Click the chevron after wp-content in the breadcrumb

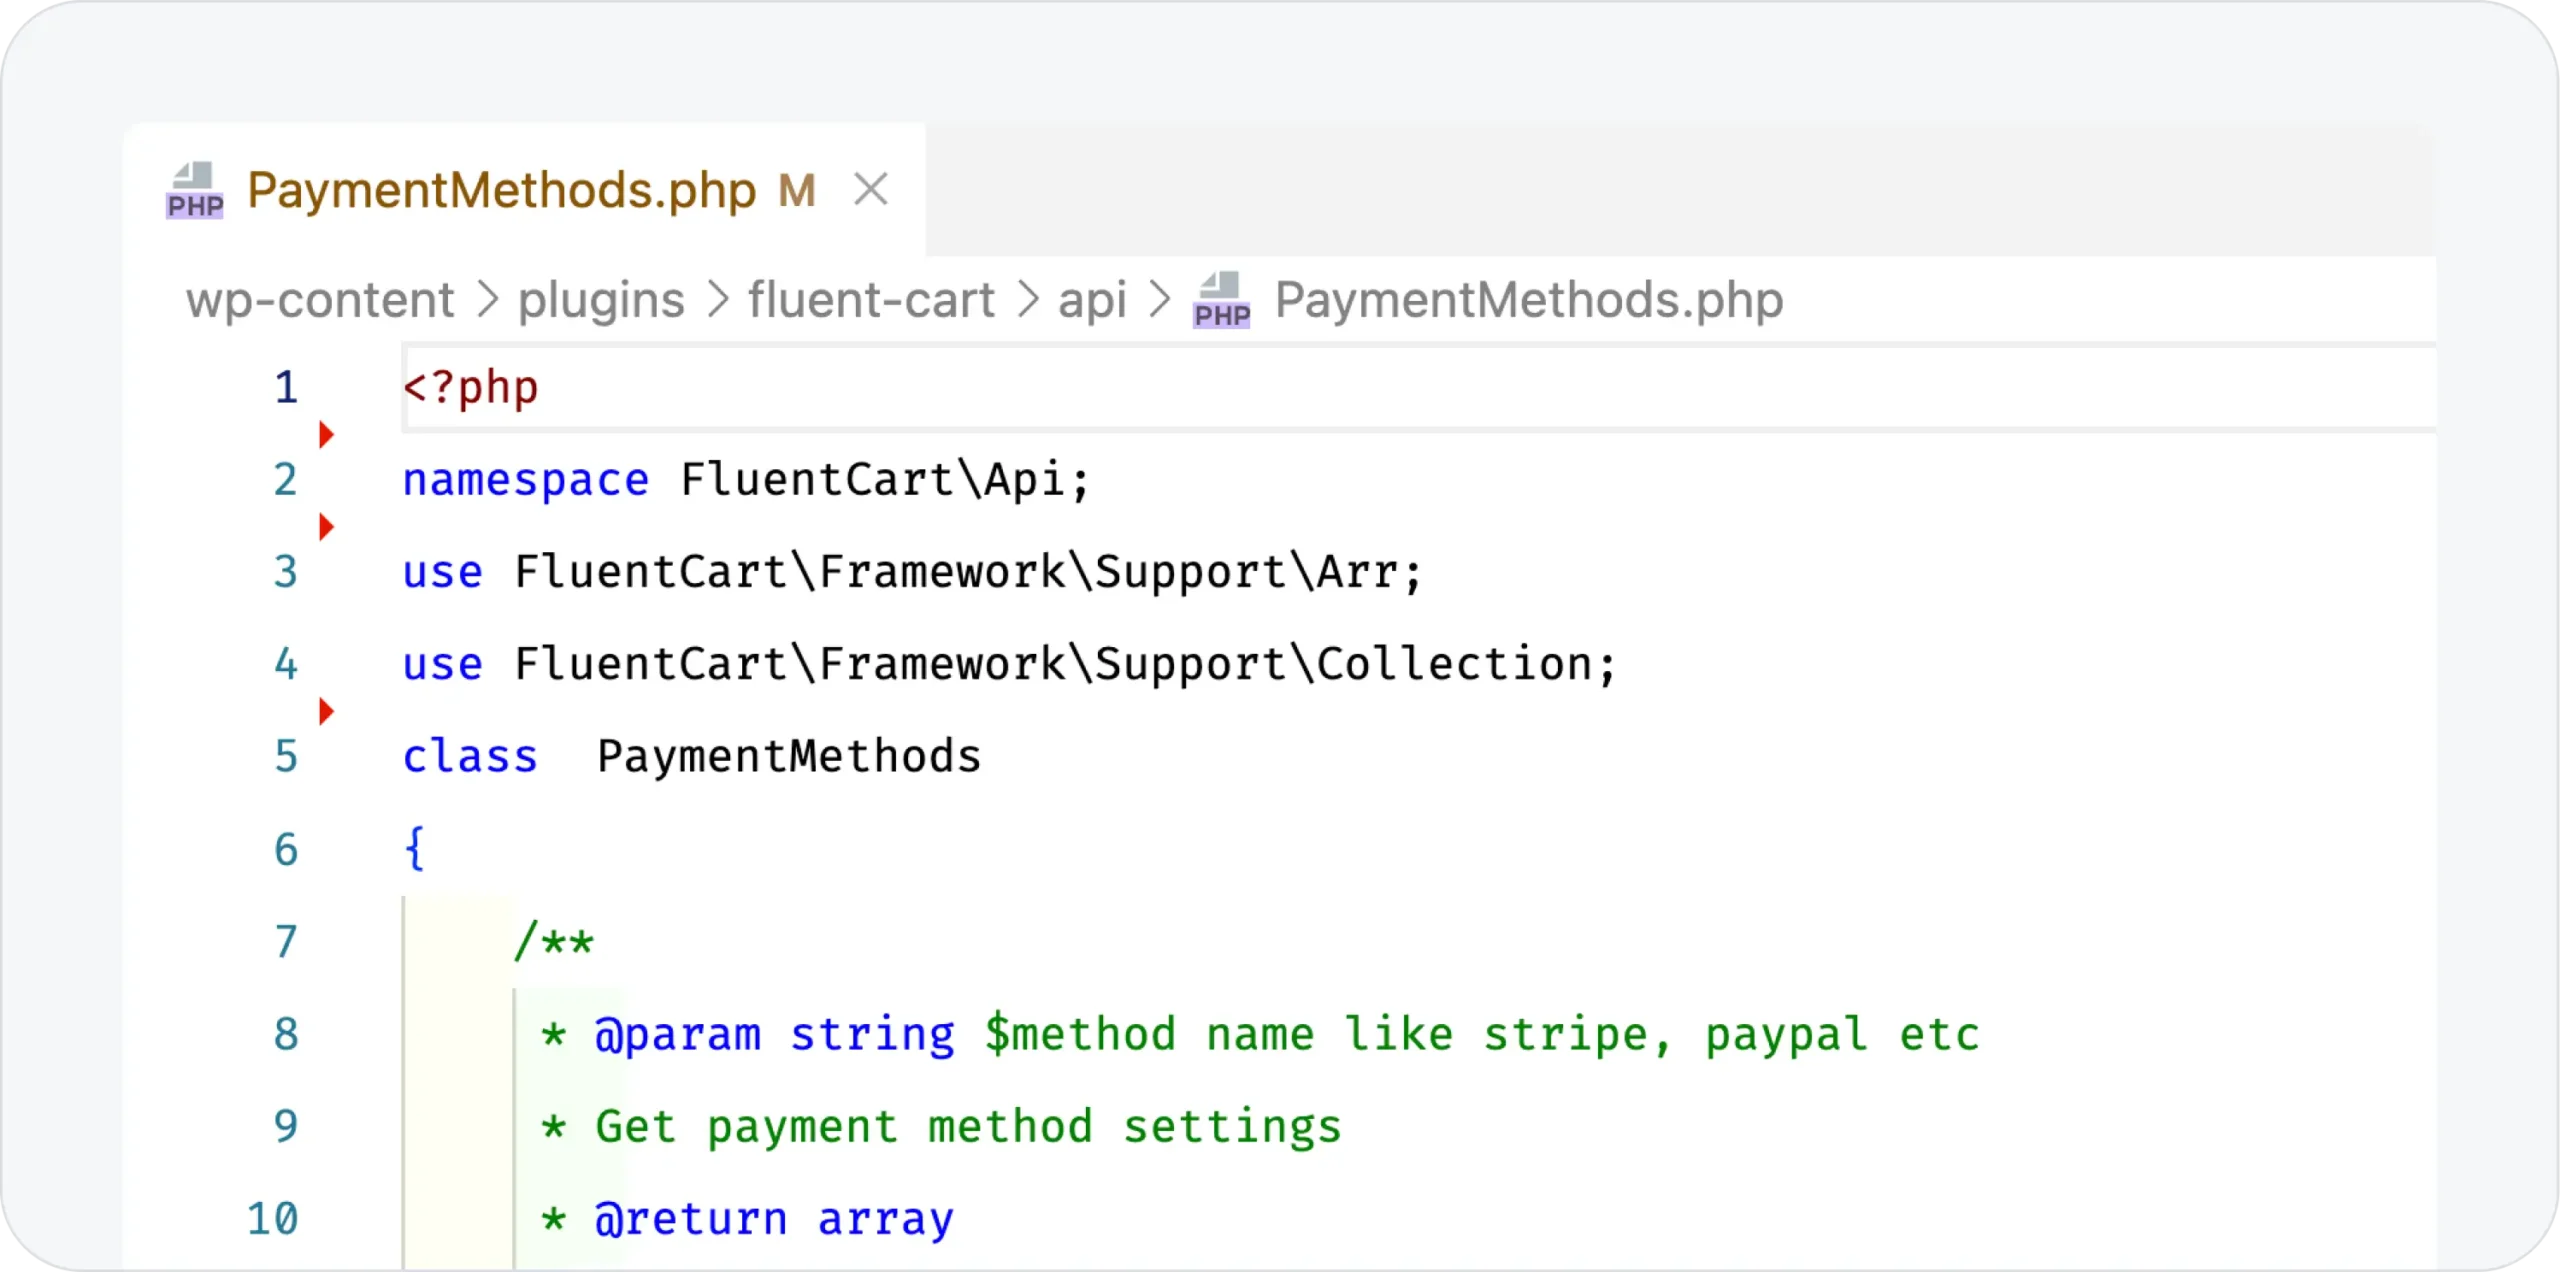tap(487, 300)
